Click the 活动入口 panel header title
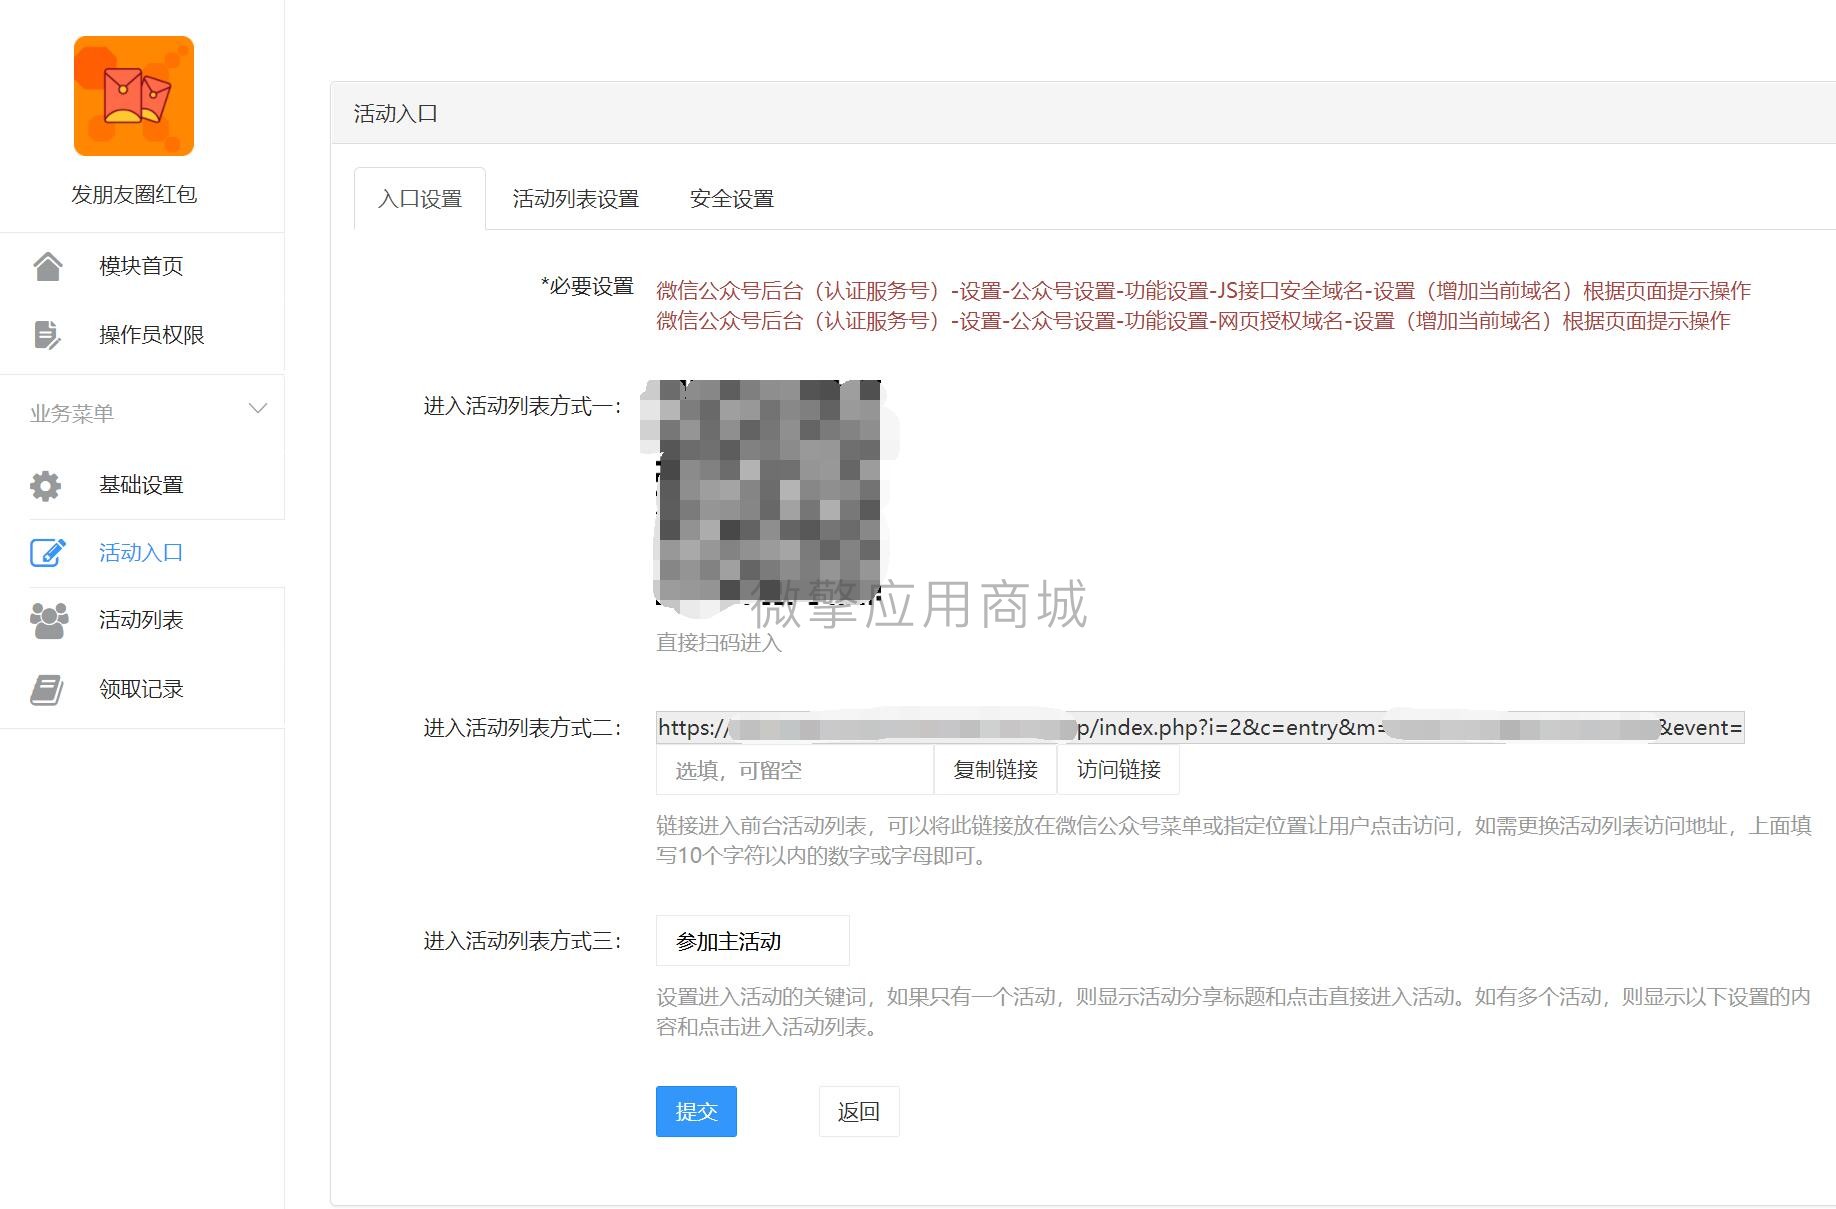1836x1209 pixels. click(396, 114)
